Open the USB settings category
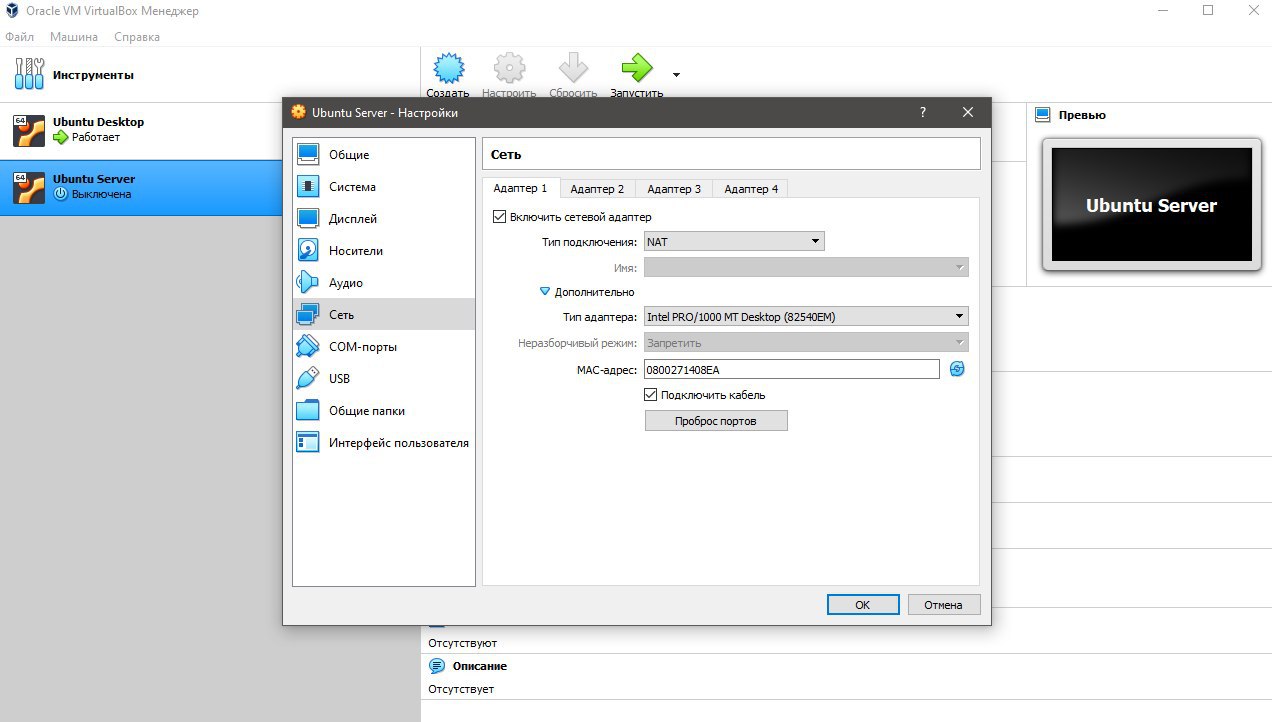1272x722 pixels. pos(383,379)
